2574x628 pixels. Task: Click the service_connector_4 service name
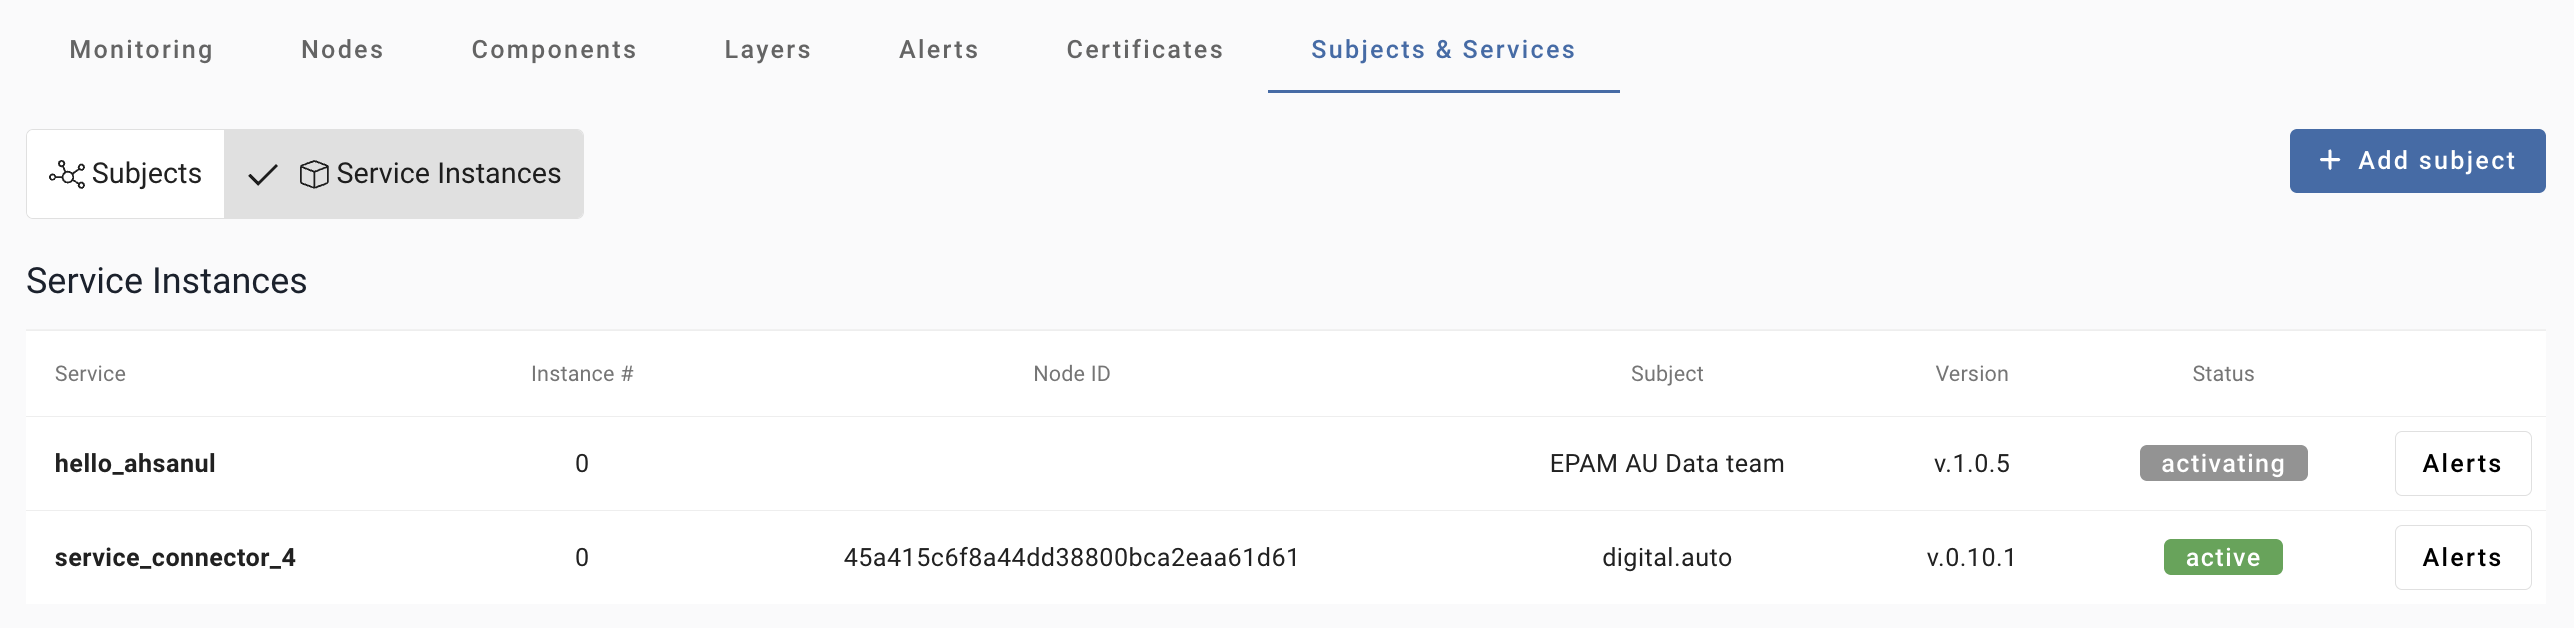175,557
